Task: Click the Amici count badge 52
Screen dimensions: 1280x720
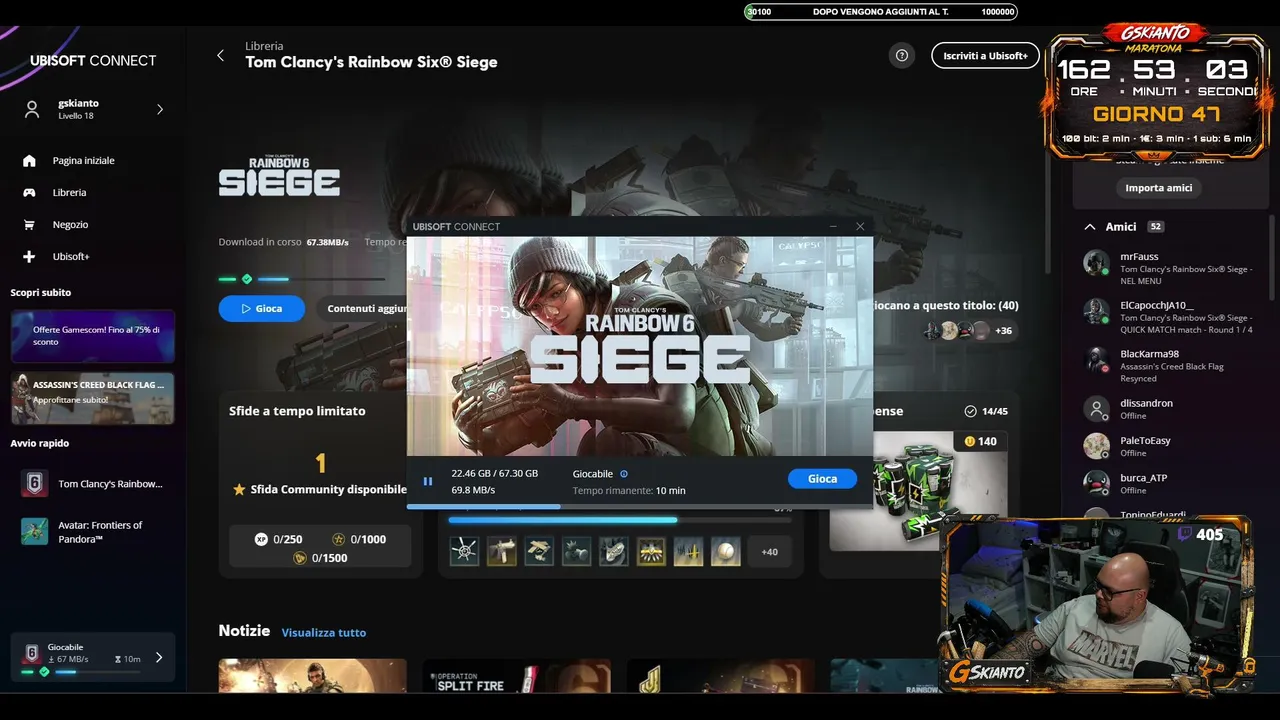Action: point(1156,227)
